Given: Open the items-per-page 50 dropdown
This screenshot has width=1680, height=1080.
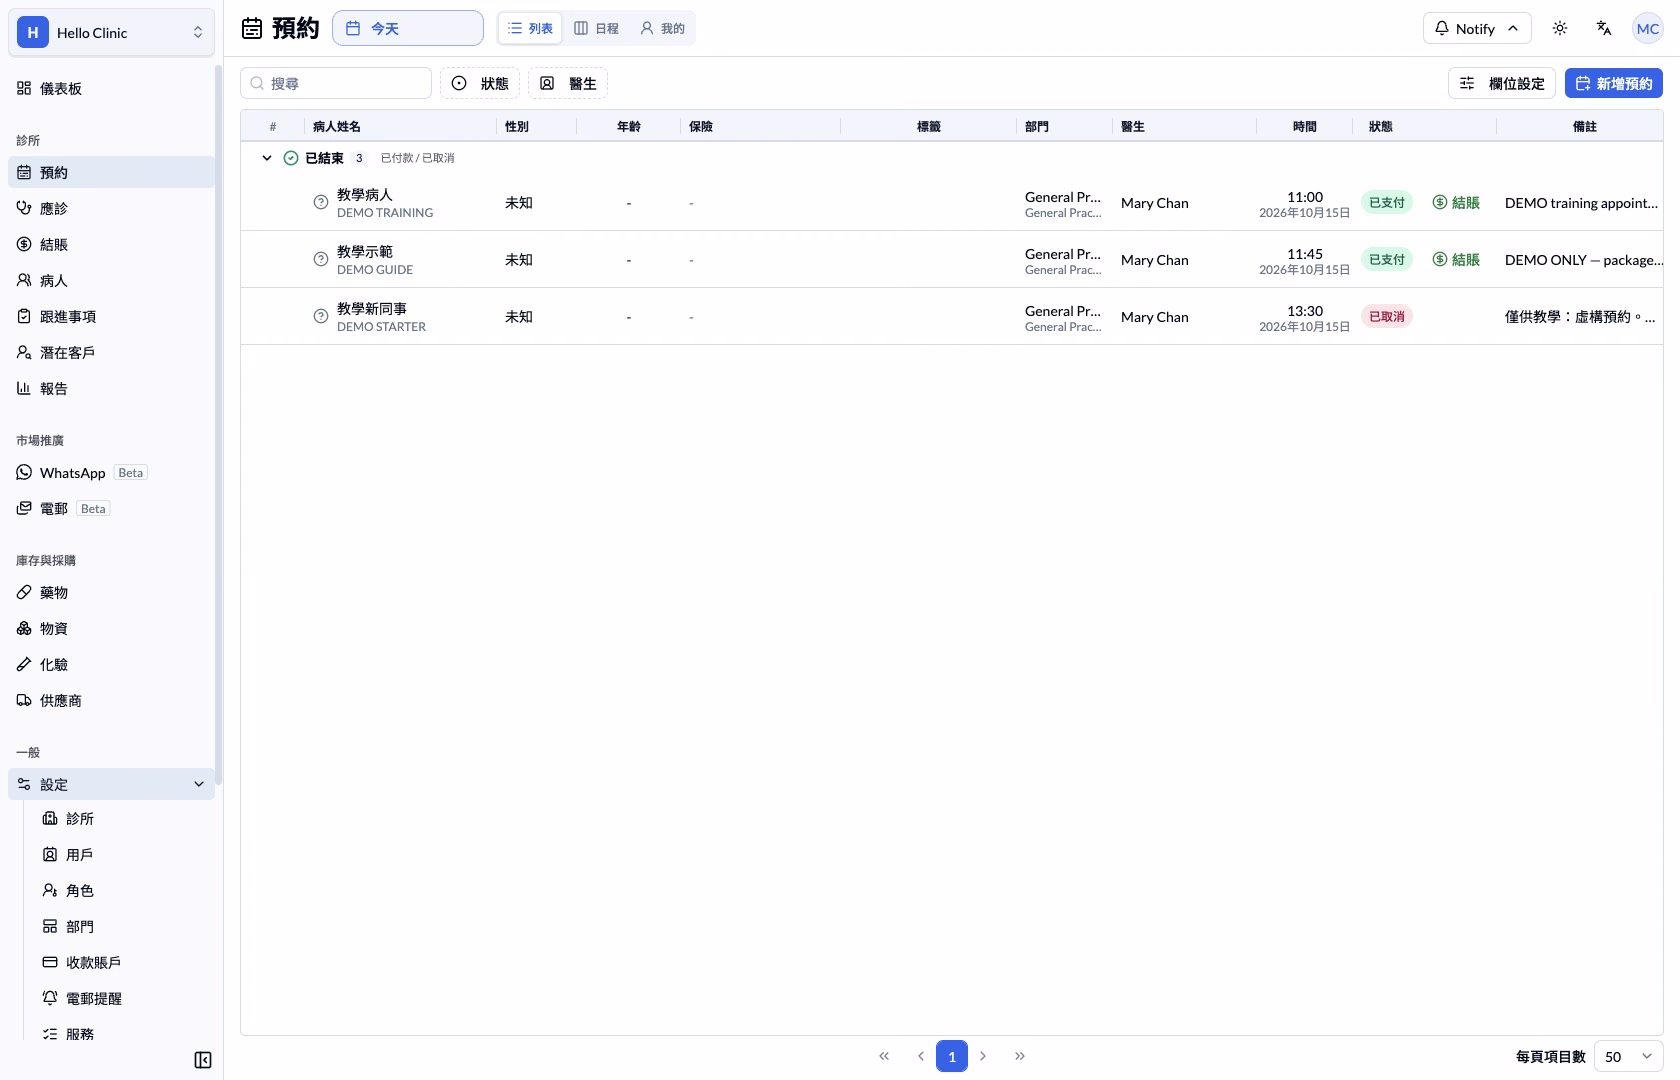Looking at the screenshot, I should pos(1628,1056).
